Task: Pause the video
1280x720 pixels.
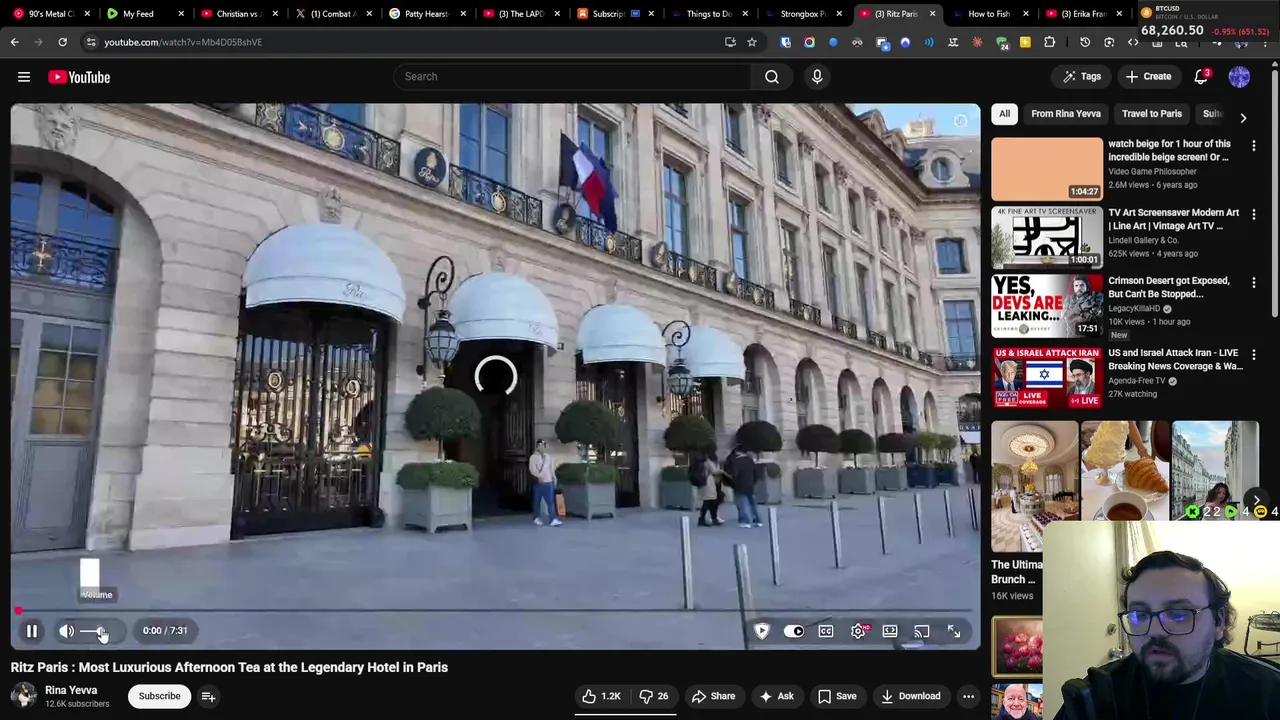Action: click(32, 631)
